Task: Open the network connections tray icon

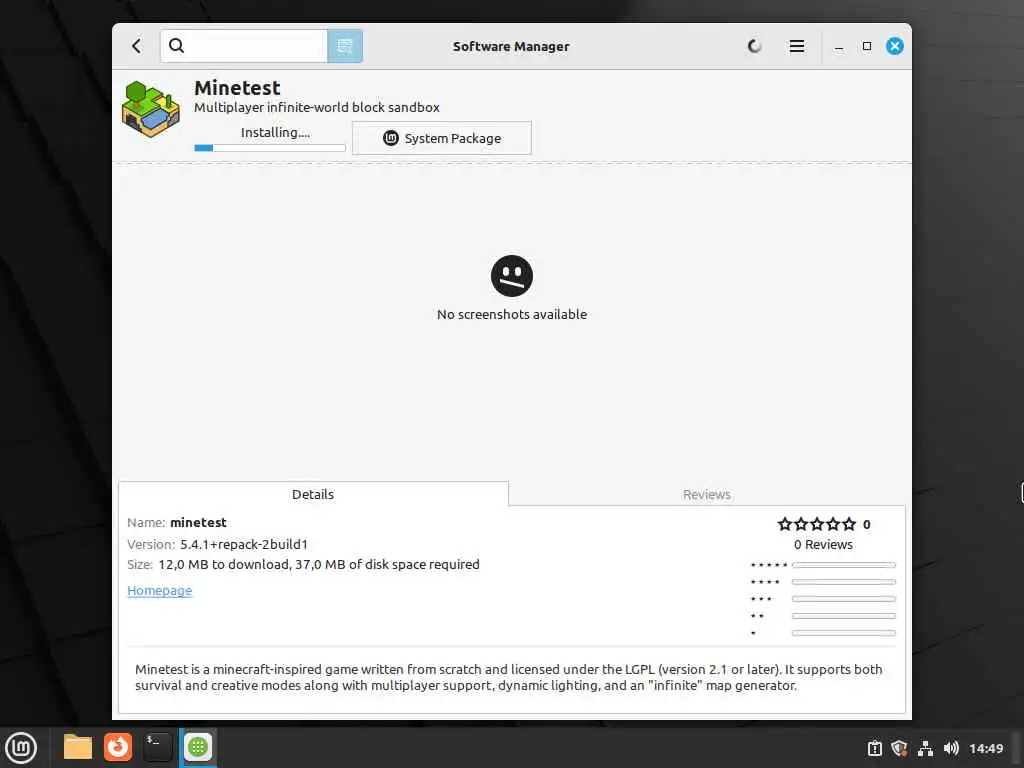Action: coord(925,748)
